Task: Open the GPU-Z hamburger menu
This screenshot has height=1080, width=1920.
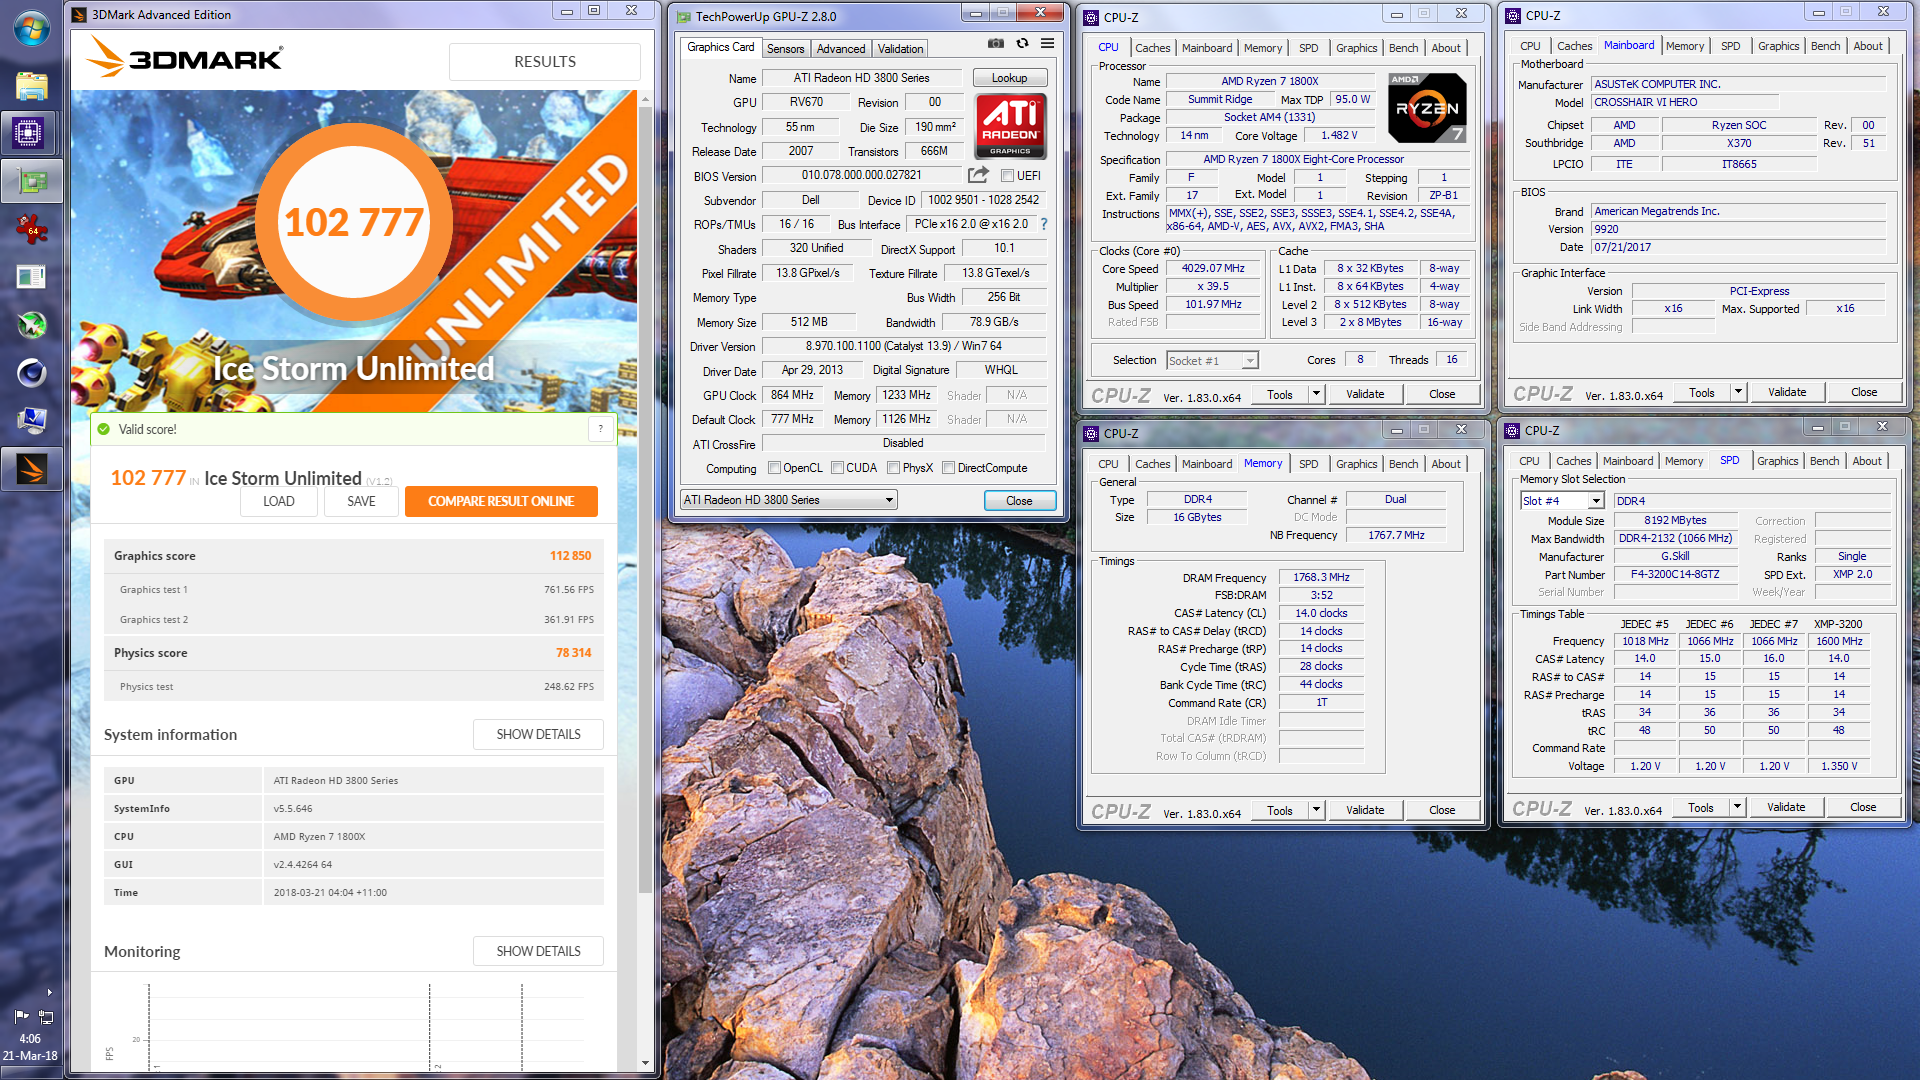Action: point(1047,43)
